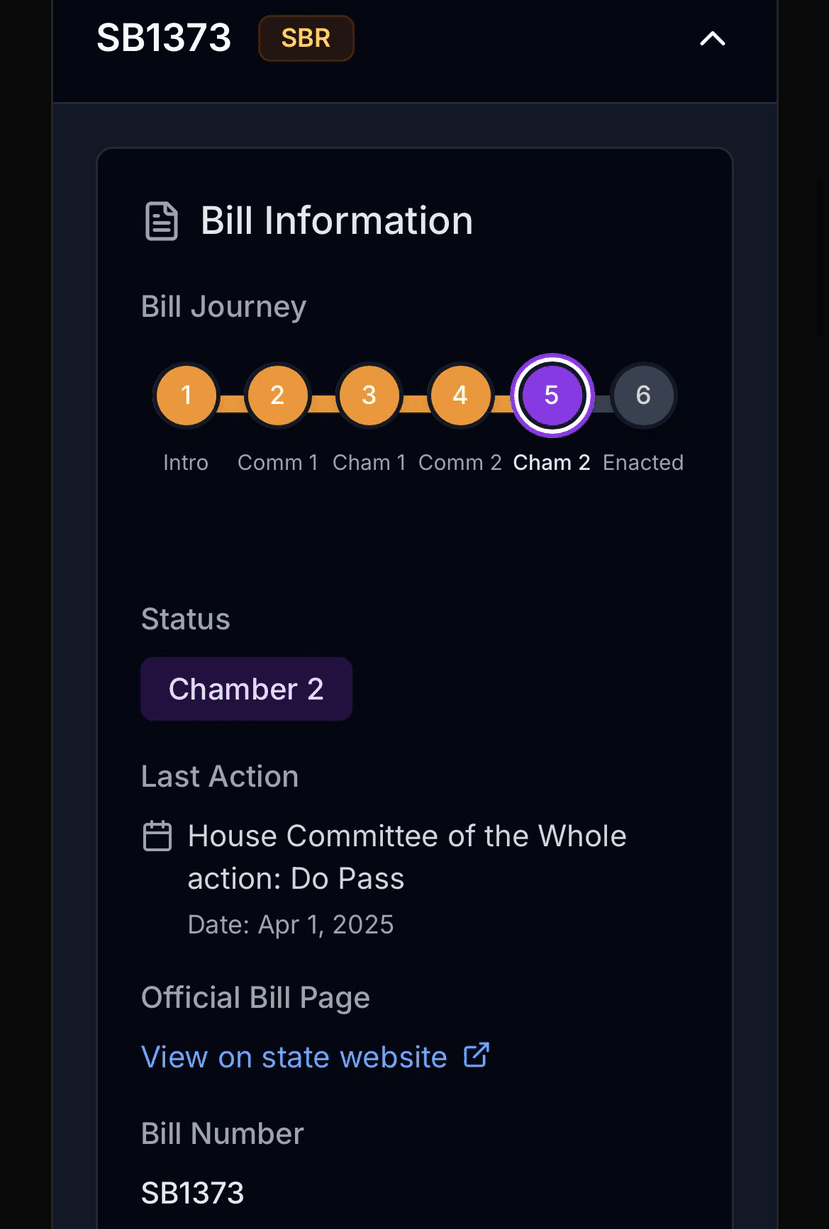
Task: Click the Chamber 2 status badge
Action: 246,689
